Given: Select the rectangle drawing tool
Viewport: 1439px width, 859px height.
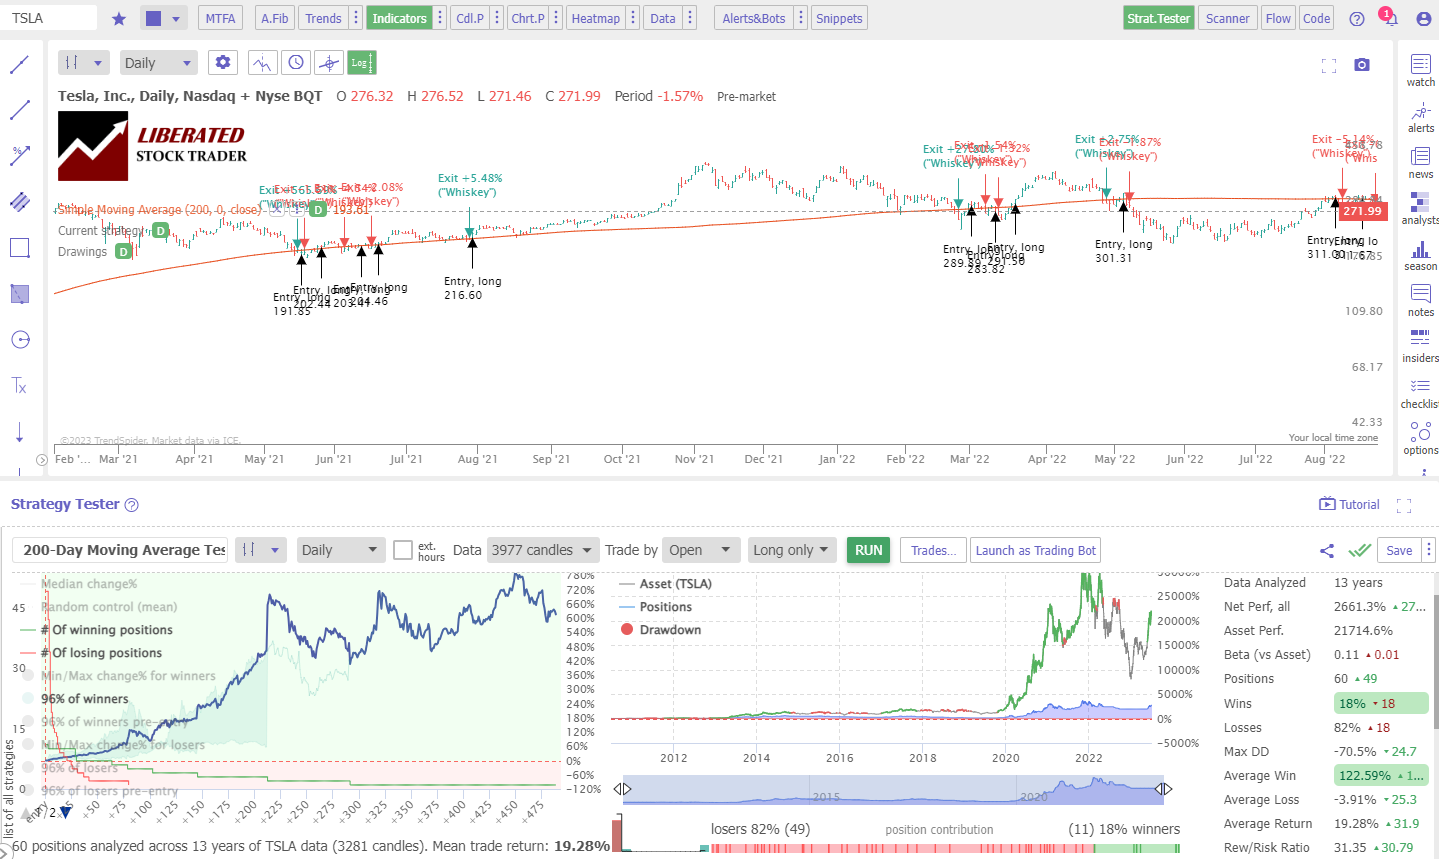Looking at the screenshot, I should [x=20, y=248].
